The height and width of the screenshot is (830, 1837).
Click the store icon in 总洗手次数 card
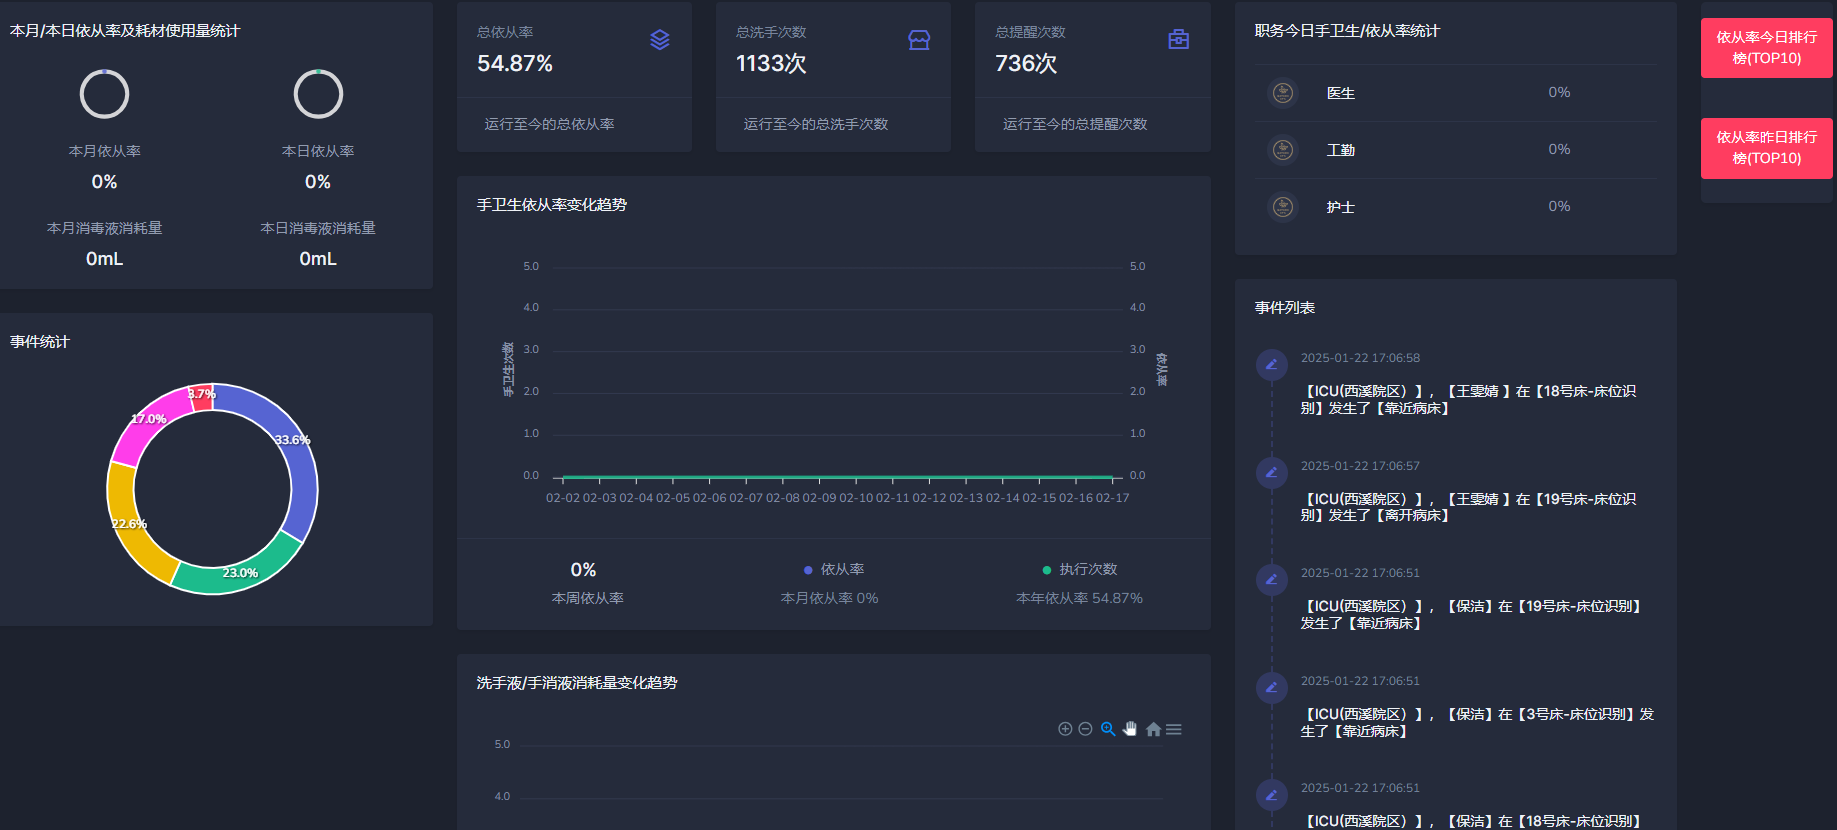tap(919, 40)
